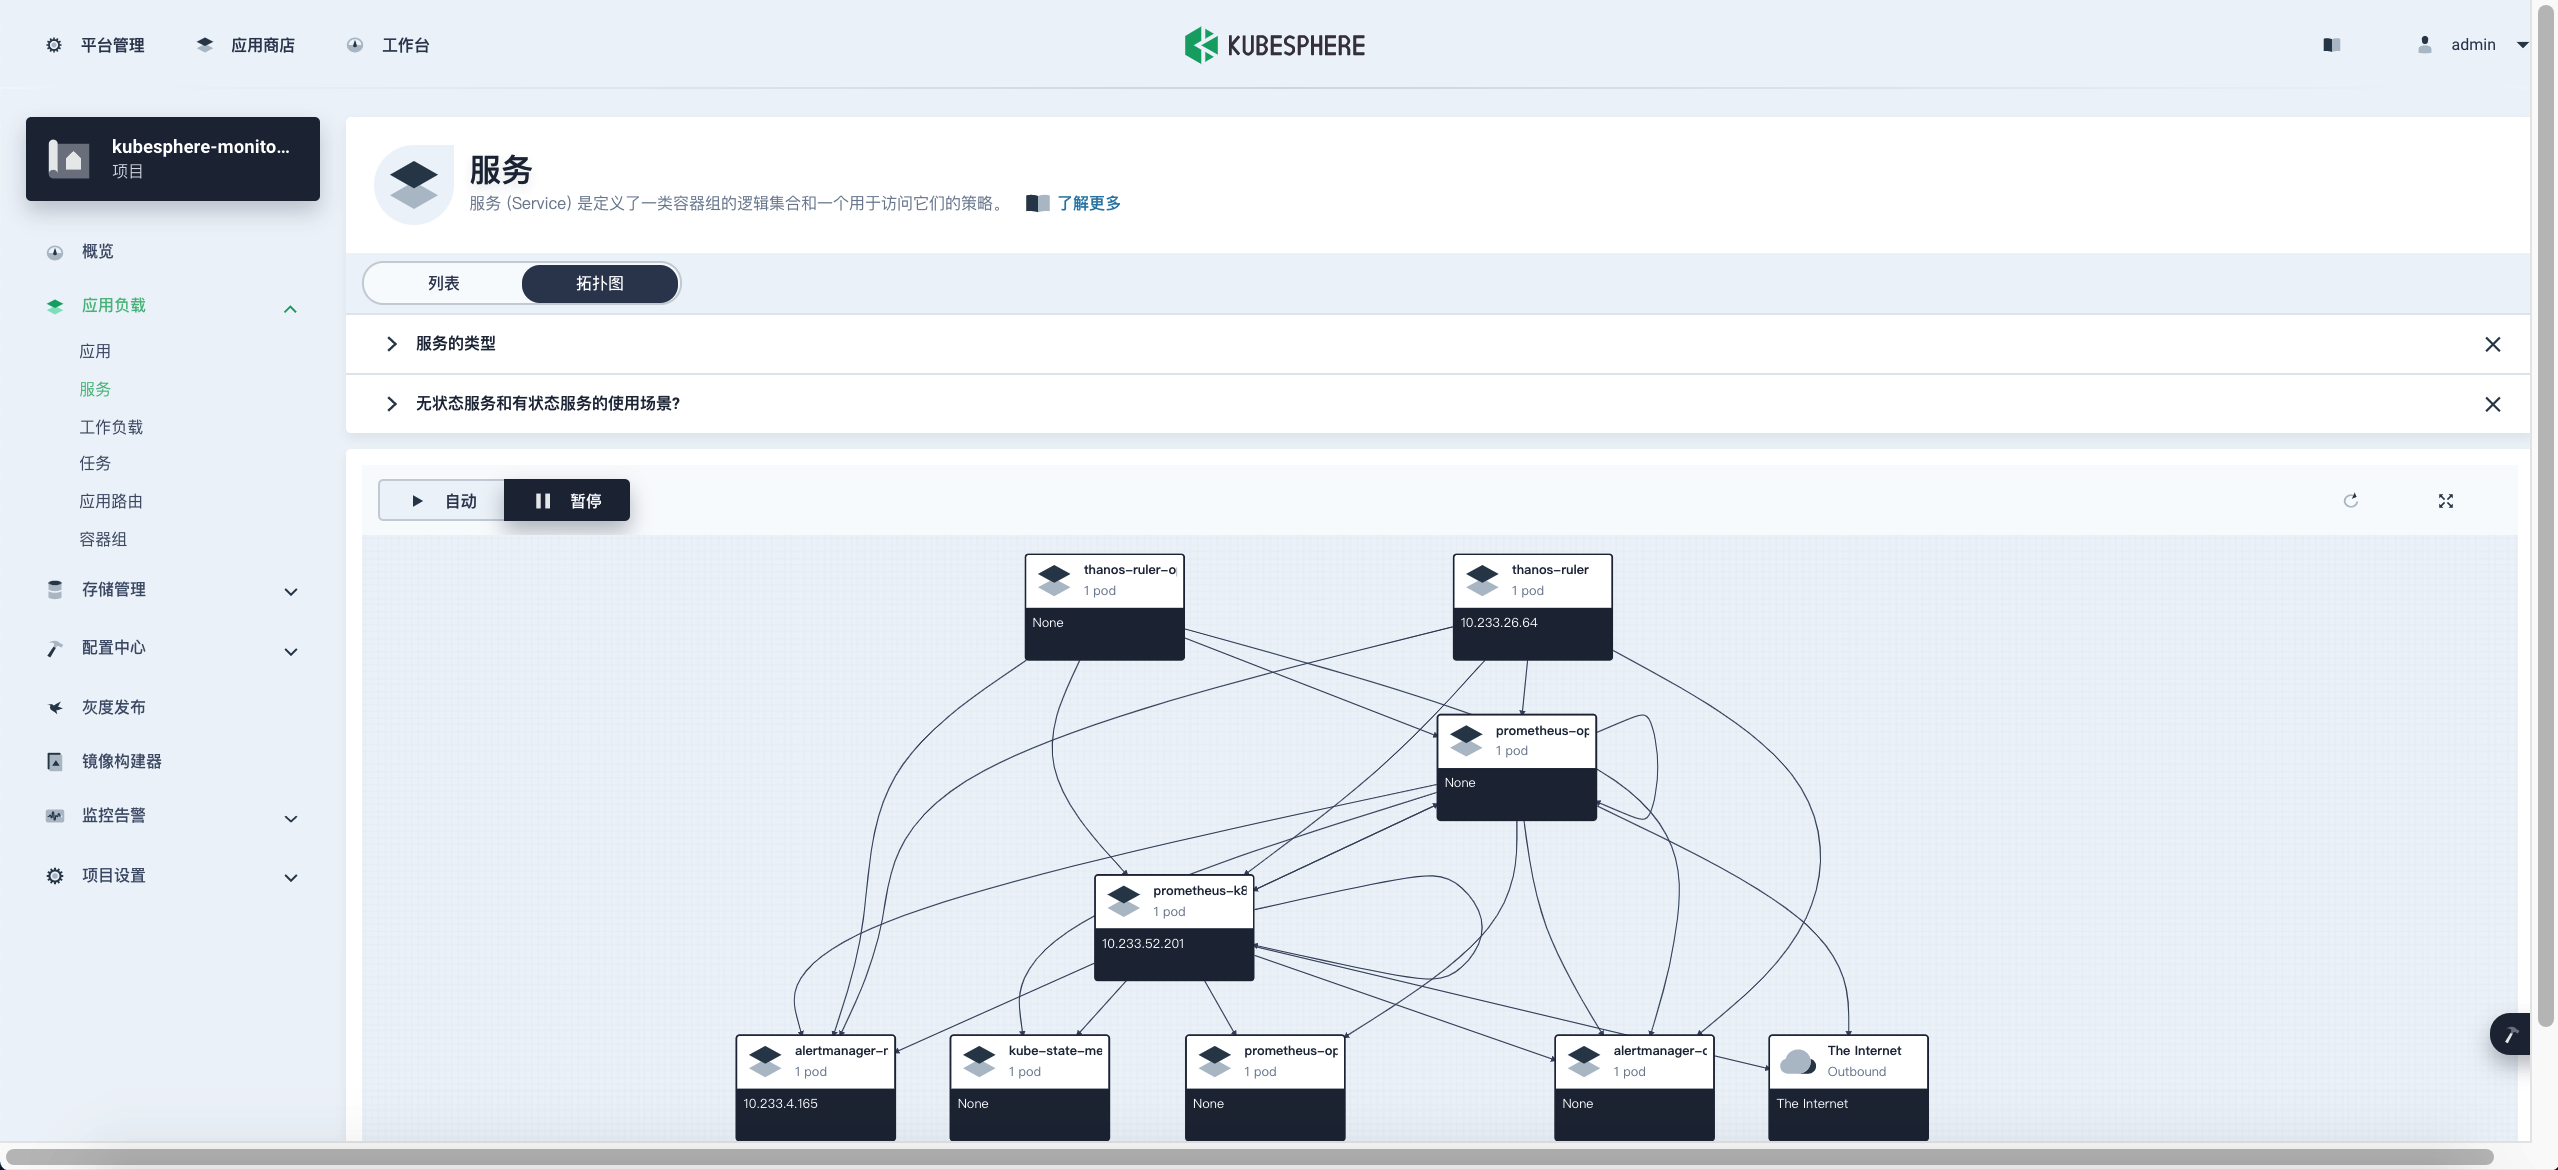Click The Internet cloud node icon
This screenshot has width=2558, height=1170.
pos(1798,1061)
